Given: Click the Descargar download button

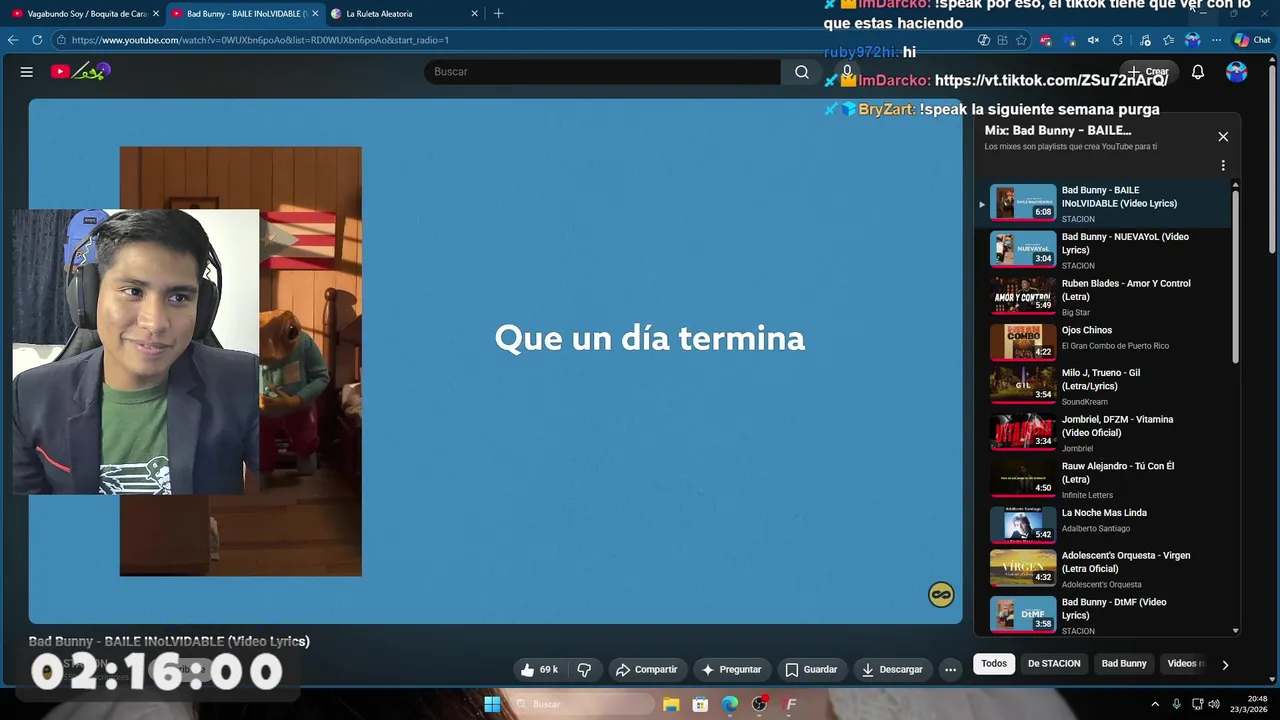Looking at the screenshot, I should click(x=892, y=670).
